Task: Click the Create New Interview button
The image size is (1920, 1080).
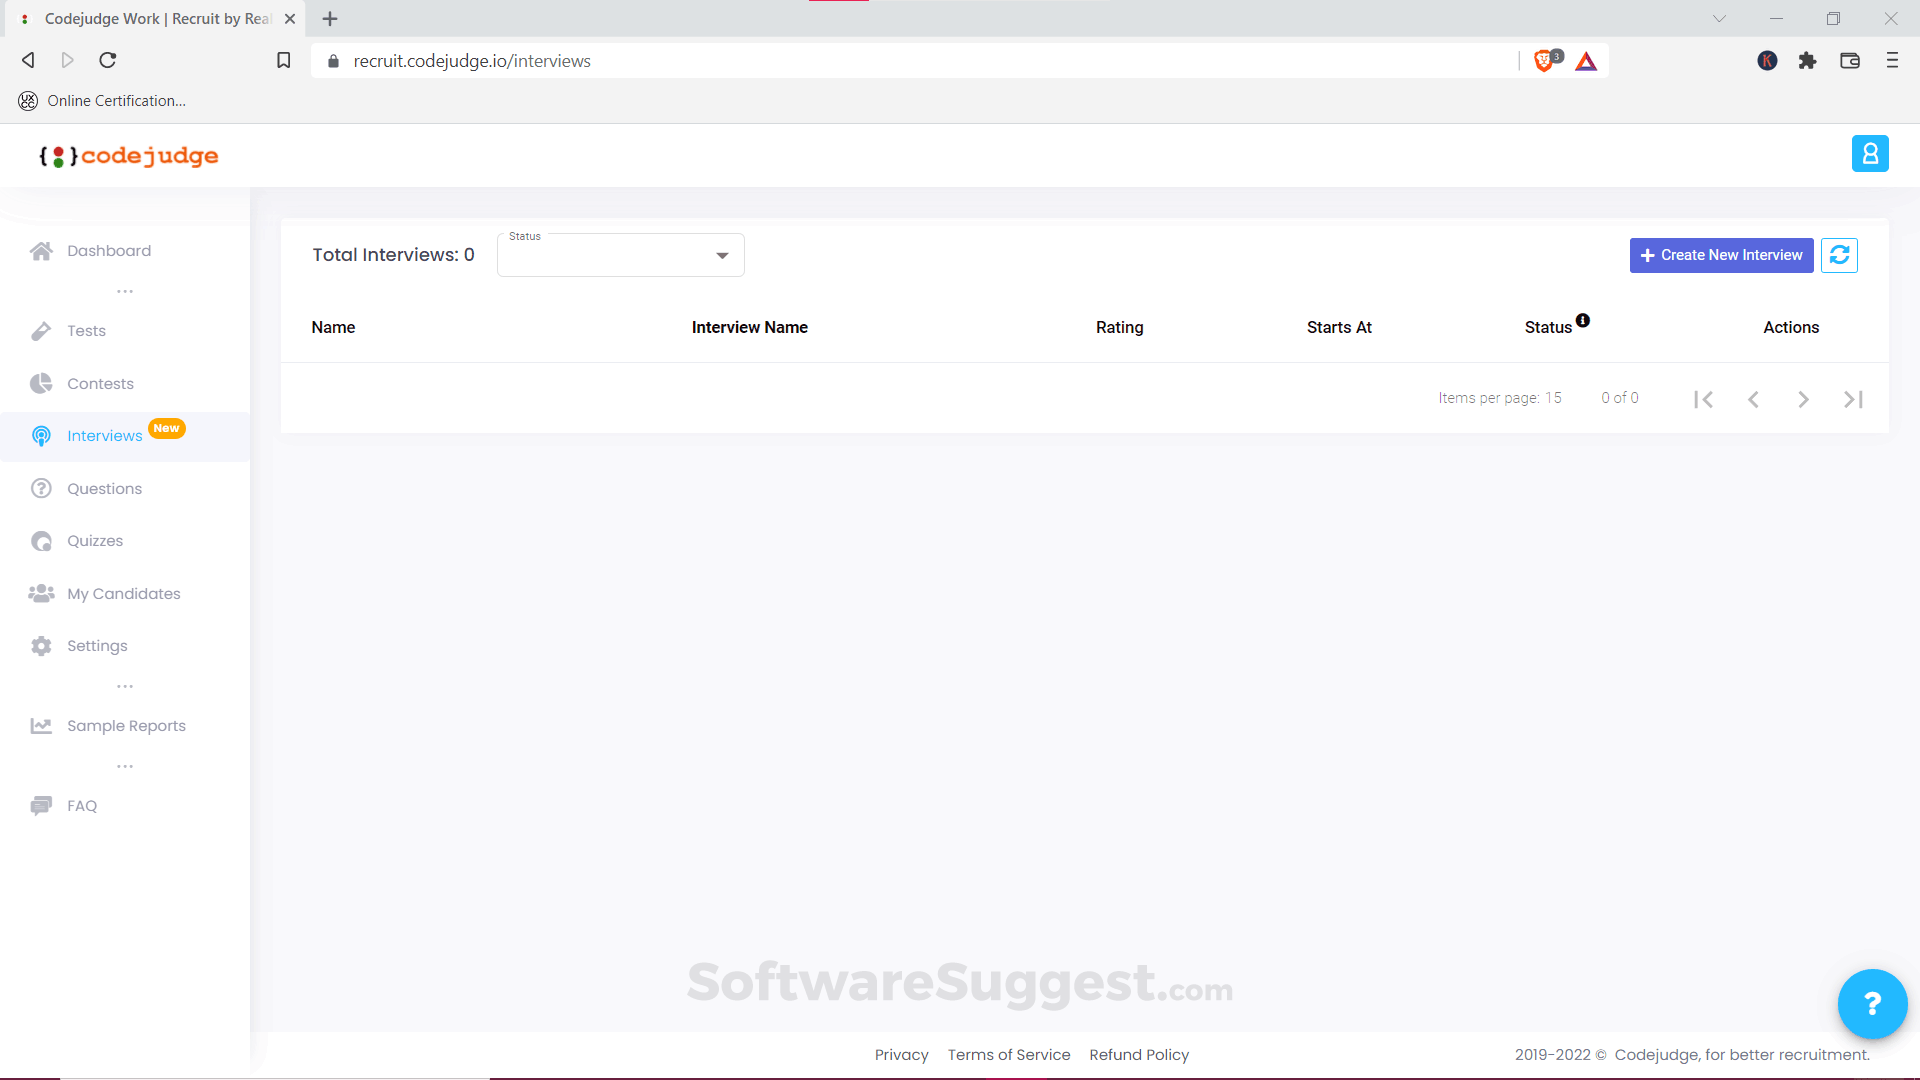Action: [1721, 255]
